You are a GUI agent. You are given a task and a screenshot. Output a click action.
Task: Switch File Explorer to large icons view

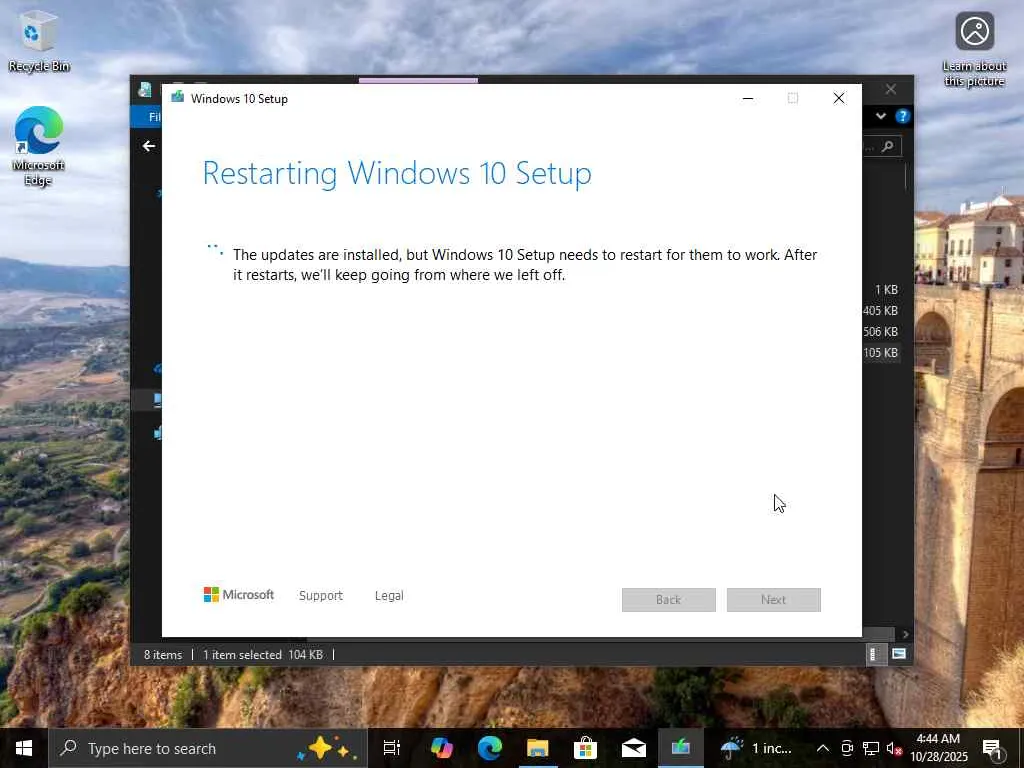(899, 654)
